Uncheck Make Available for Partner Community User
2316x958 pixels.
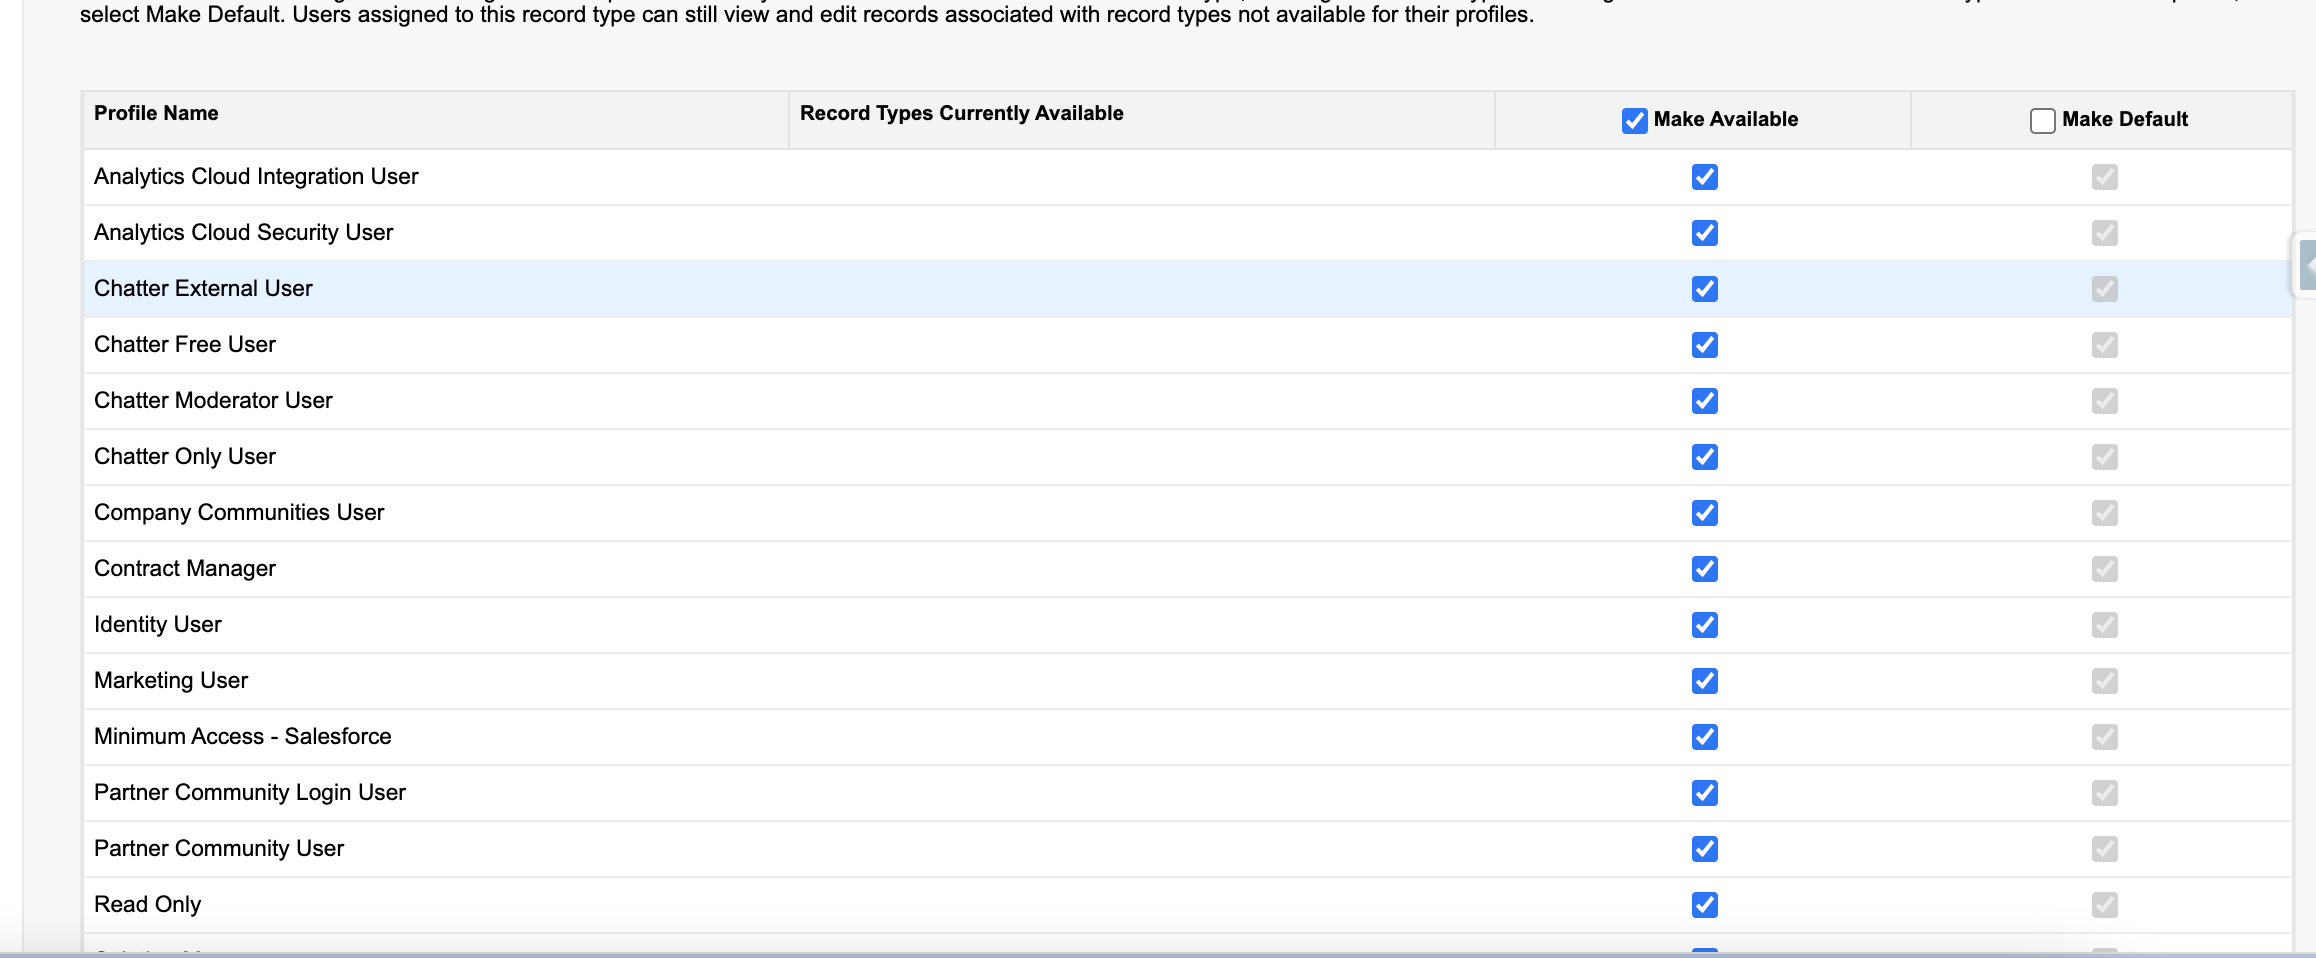(x=1704, y=849)
